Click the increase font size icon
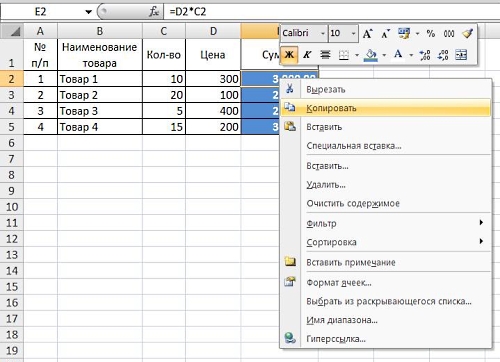Screen dimensions: 500x362 click(367, 34)
